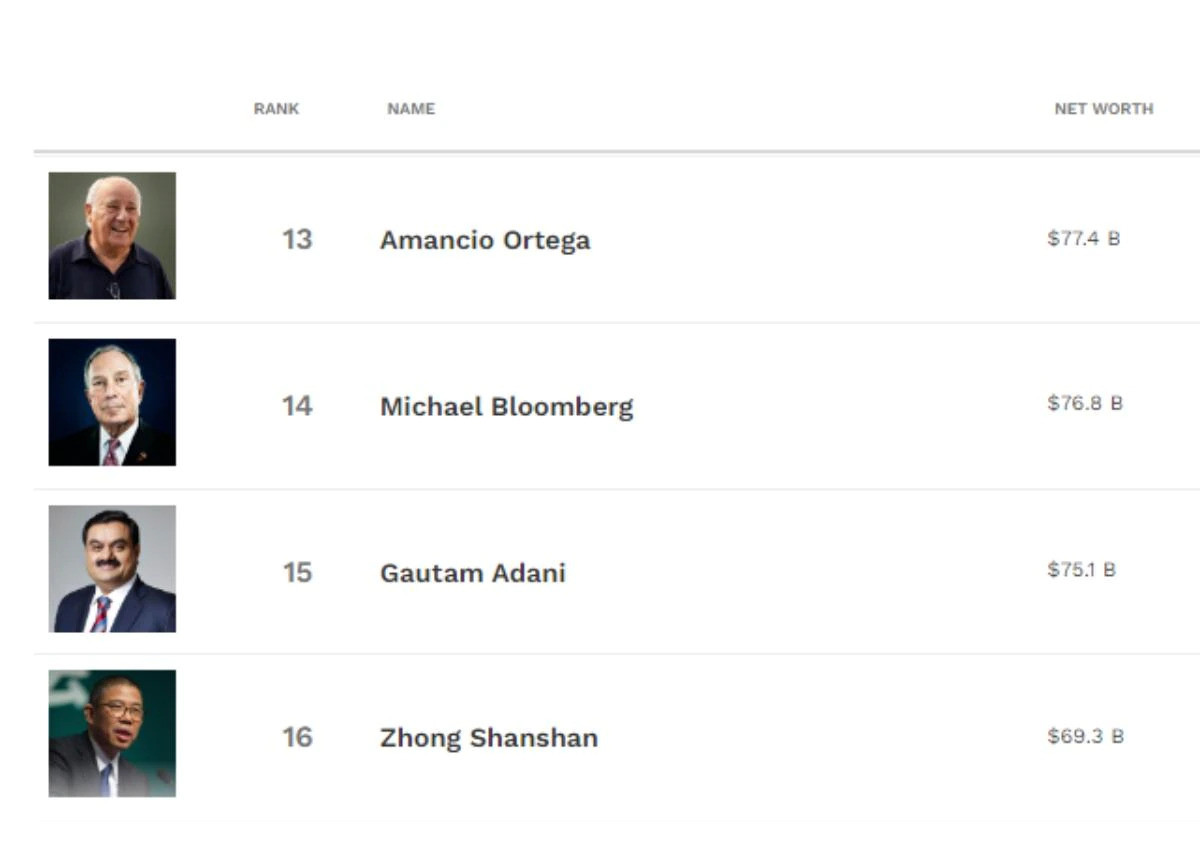Screen dimensions: 1200x844
Task: Click rank number 13
Action: 297,239
